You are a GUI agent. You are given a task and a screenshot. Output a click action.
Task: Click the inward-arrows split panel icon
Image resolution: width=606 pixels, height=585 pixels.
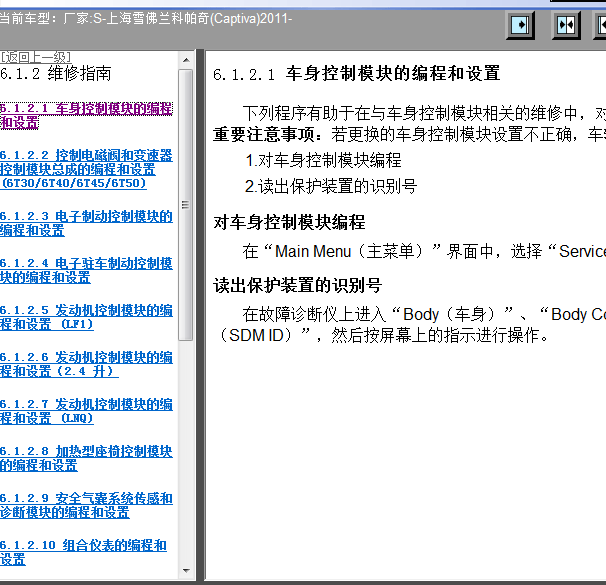pyautogui.click(x=566, y=25)
